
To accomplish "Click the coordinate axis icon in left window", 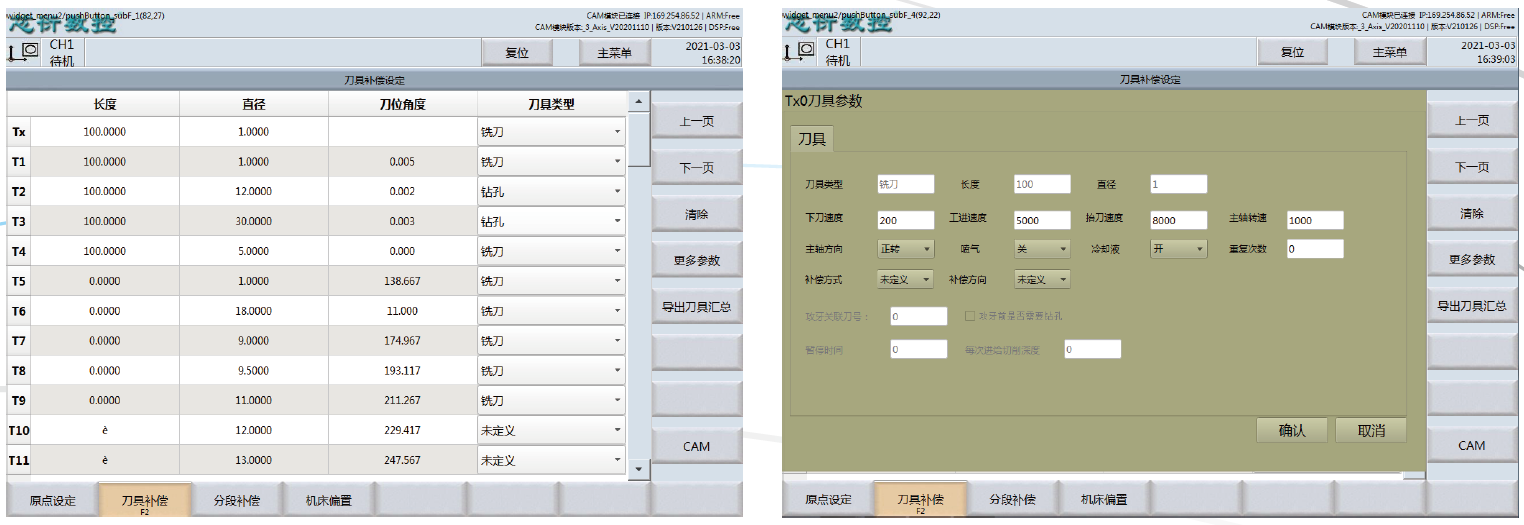I will (24, 52).
